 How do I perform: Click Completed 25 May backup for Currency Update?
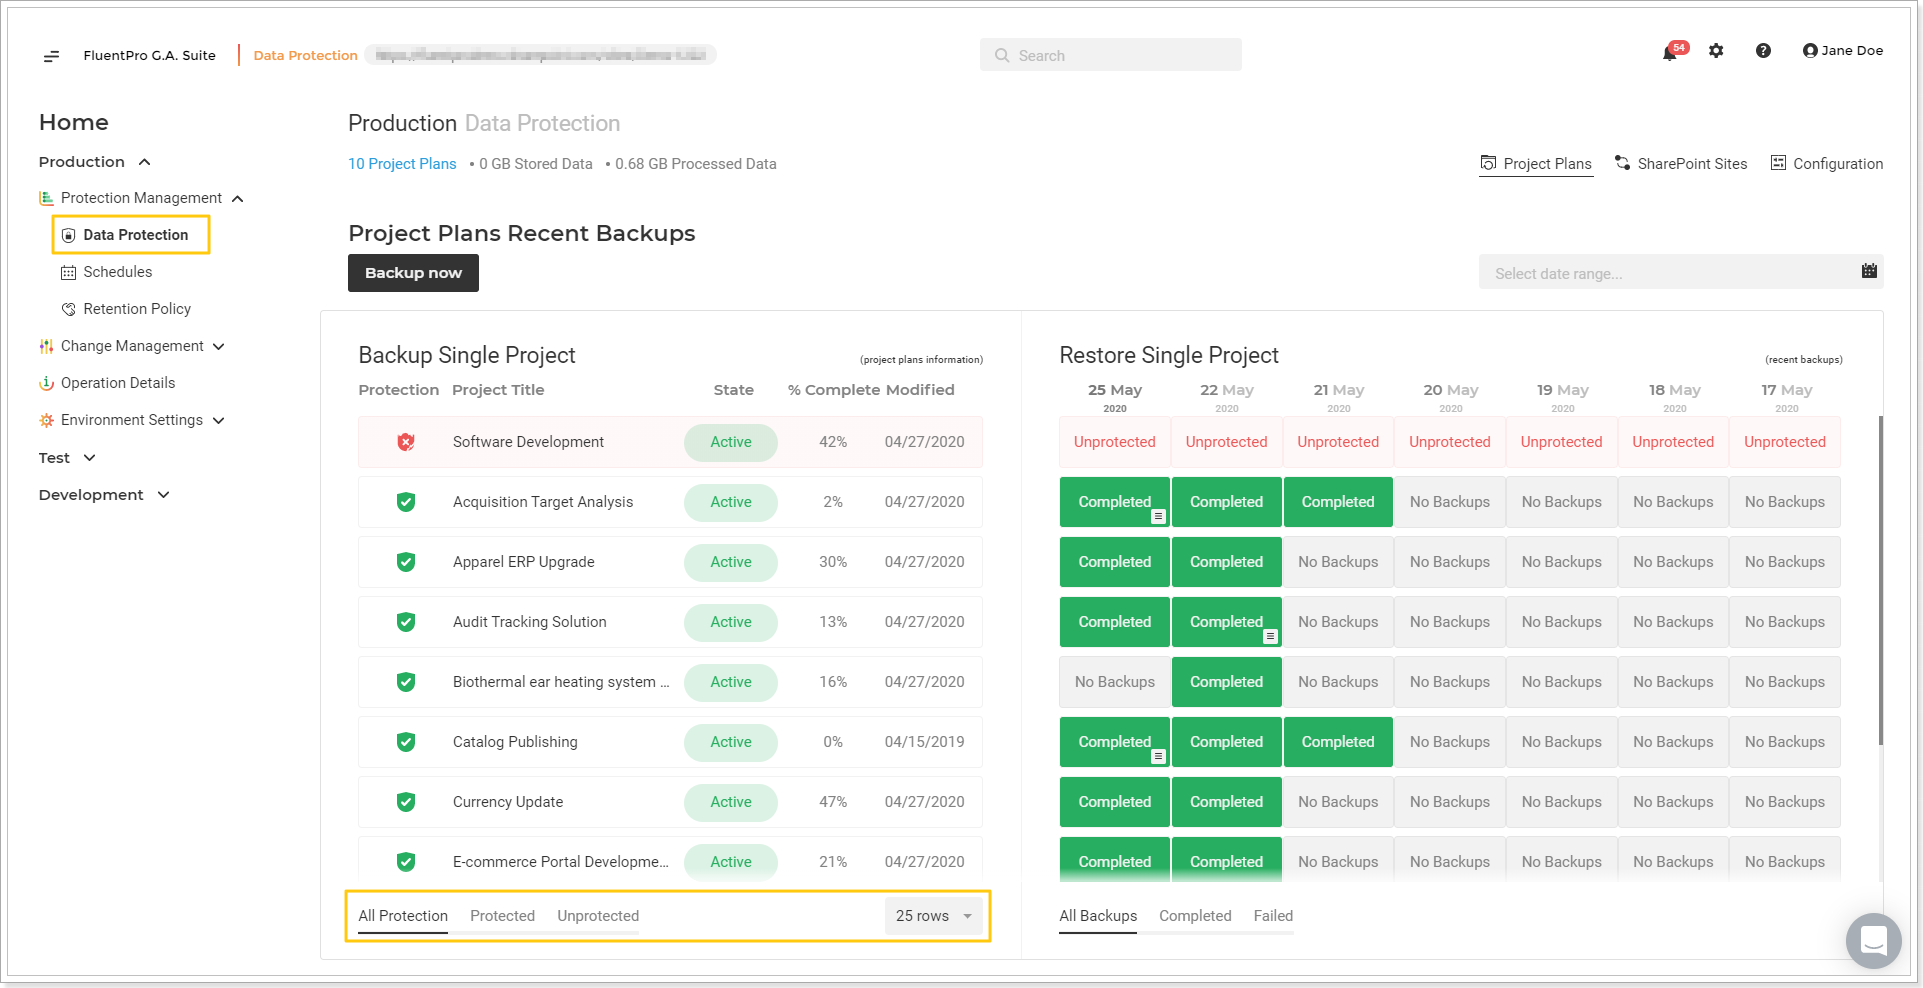[1115, 802]
